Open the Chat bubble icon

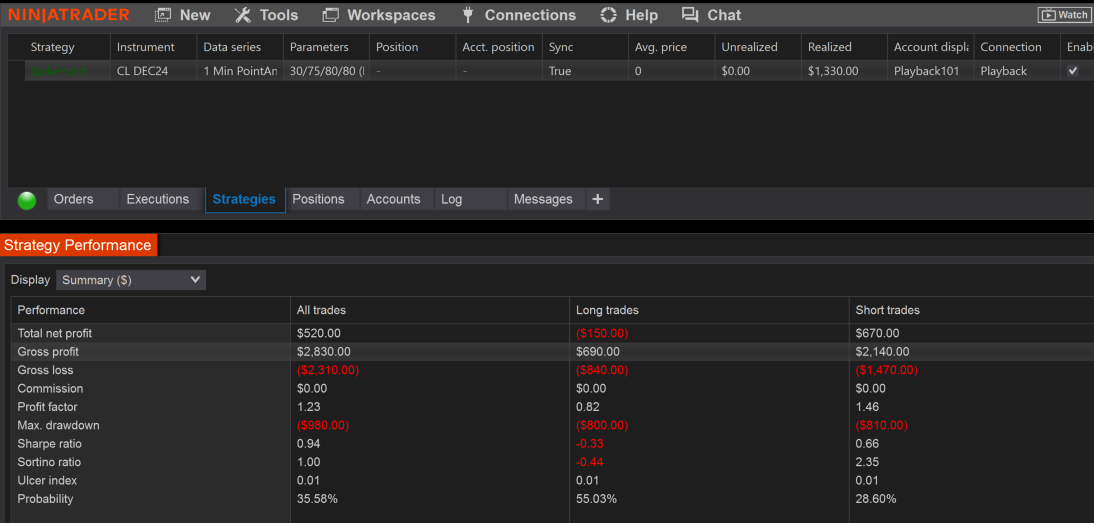coord(690,15)
